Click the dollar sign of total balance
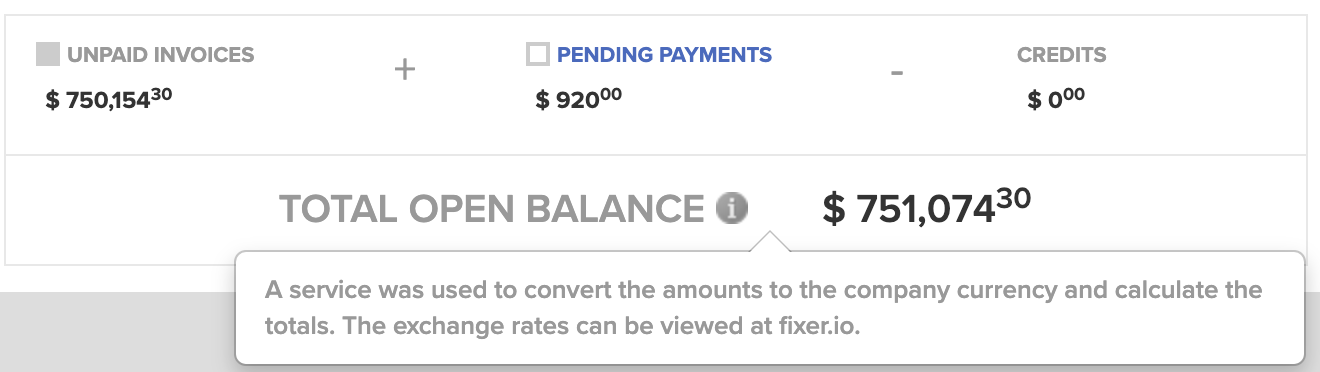Image resolution: width=1320 pixels, height=372 pixels. [x=835, y=208]
